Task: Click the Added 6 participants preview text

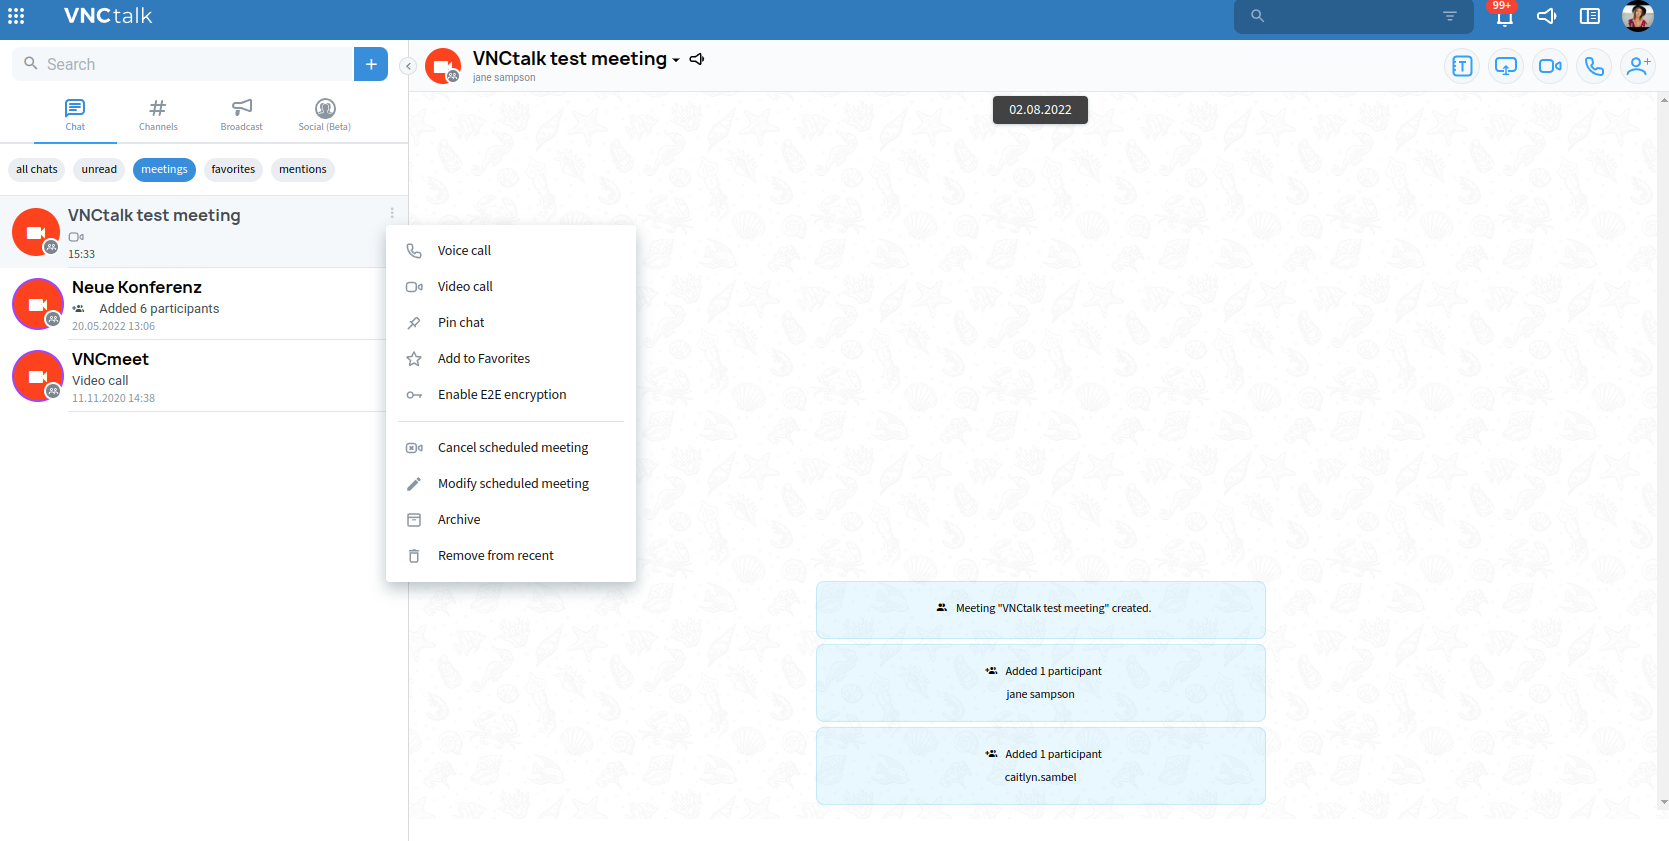Action: pos(159,309)
